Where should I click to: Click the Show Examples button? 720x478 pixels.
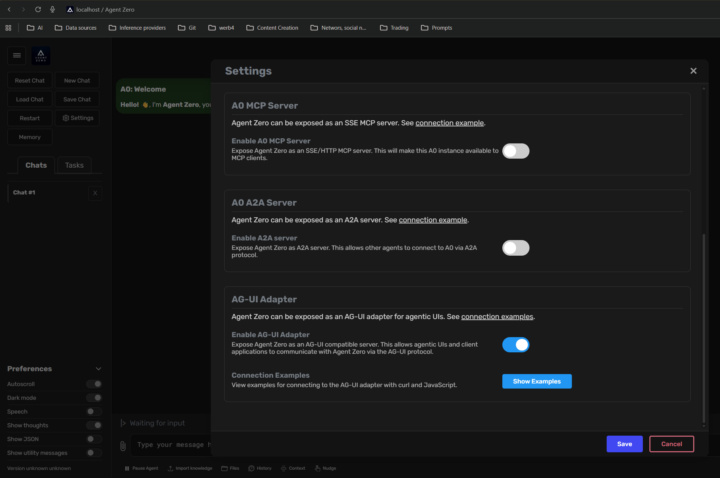click(x=537, y=382)
